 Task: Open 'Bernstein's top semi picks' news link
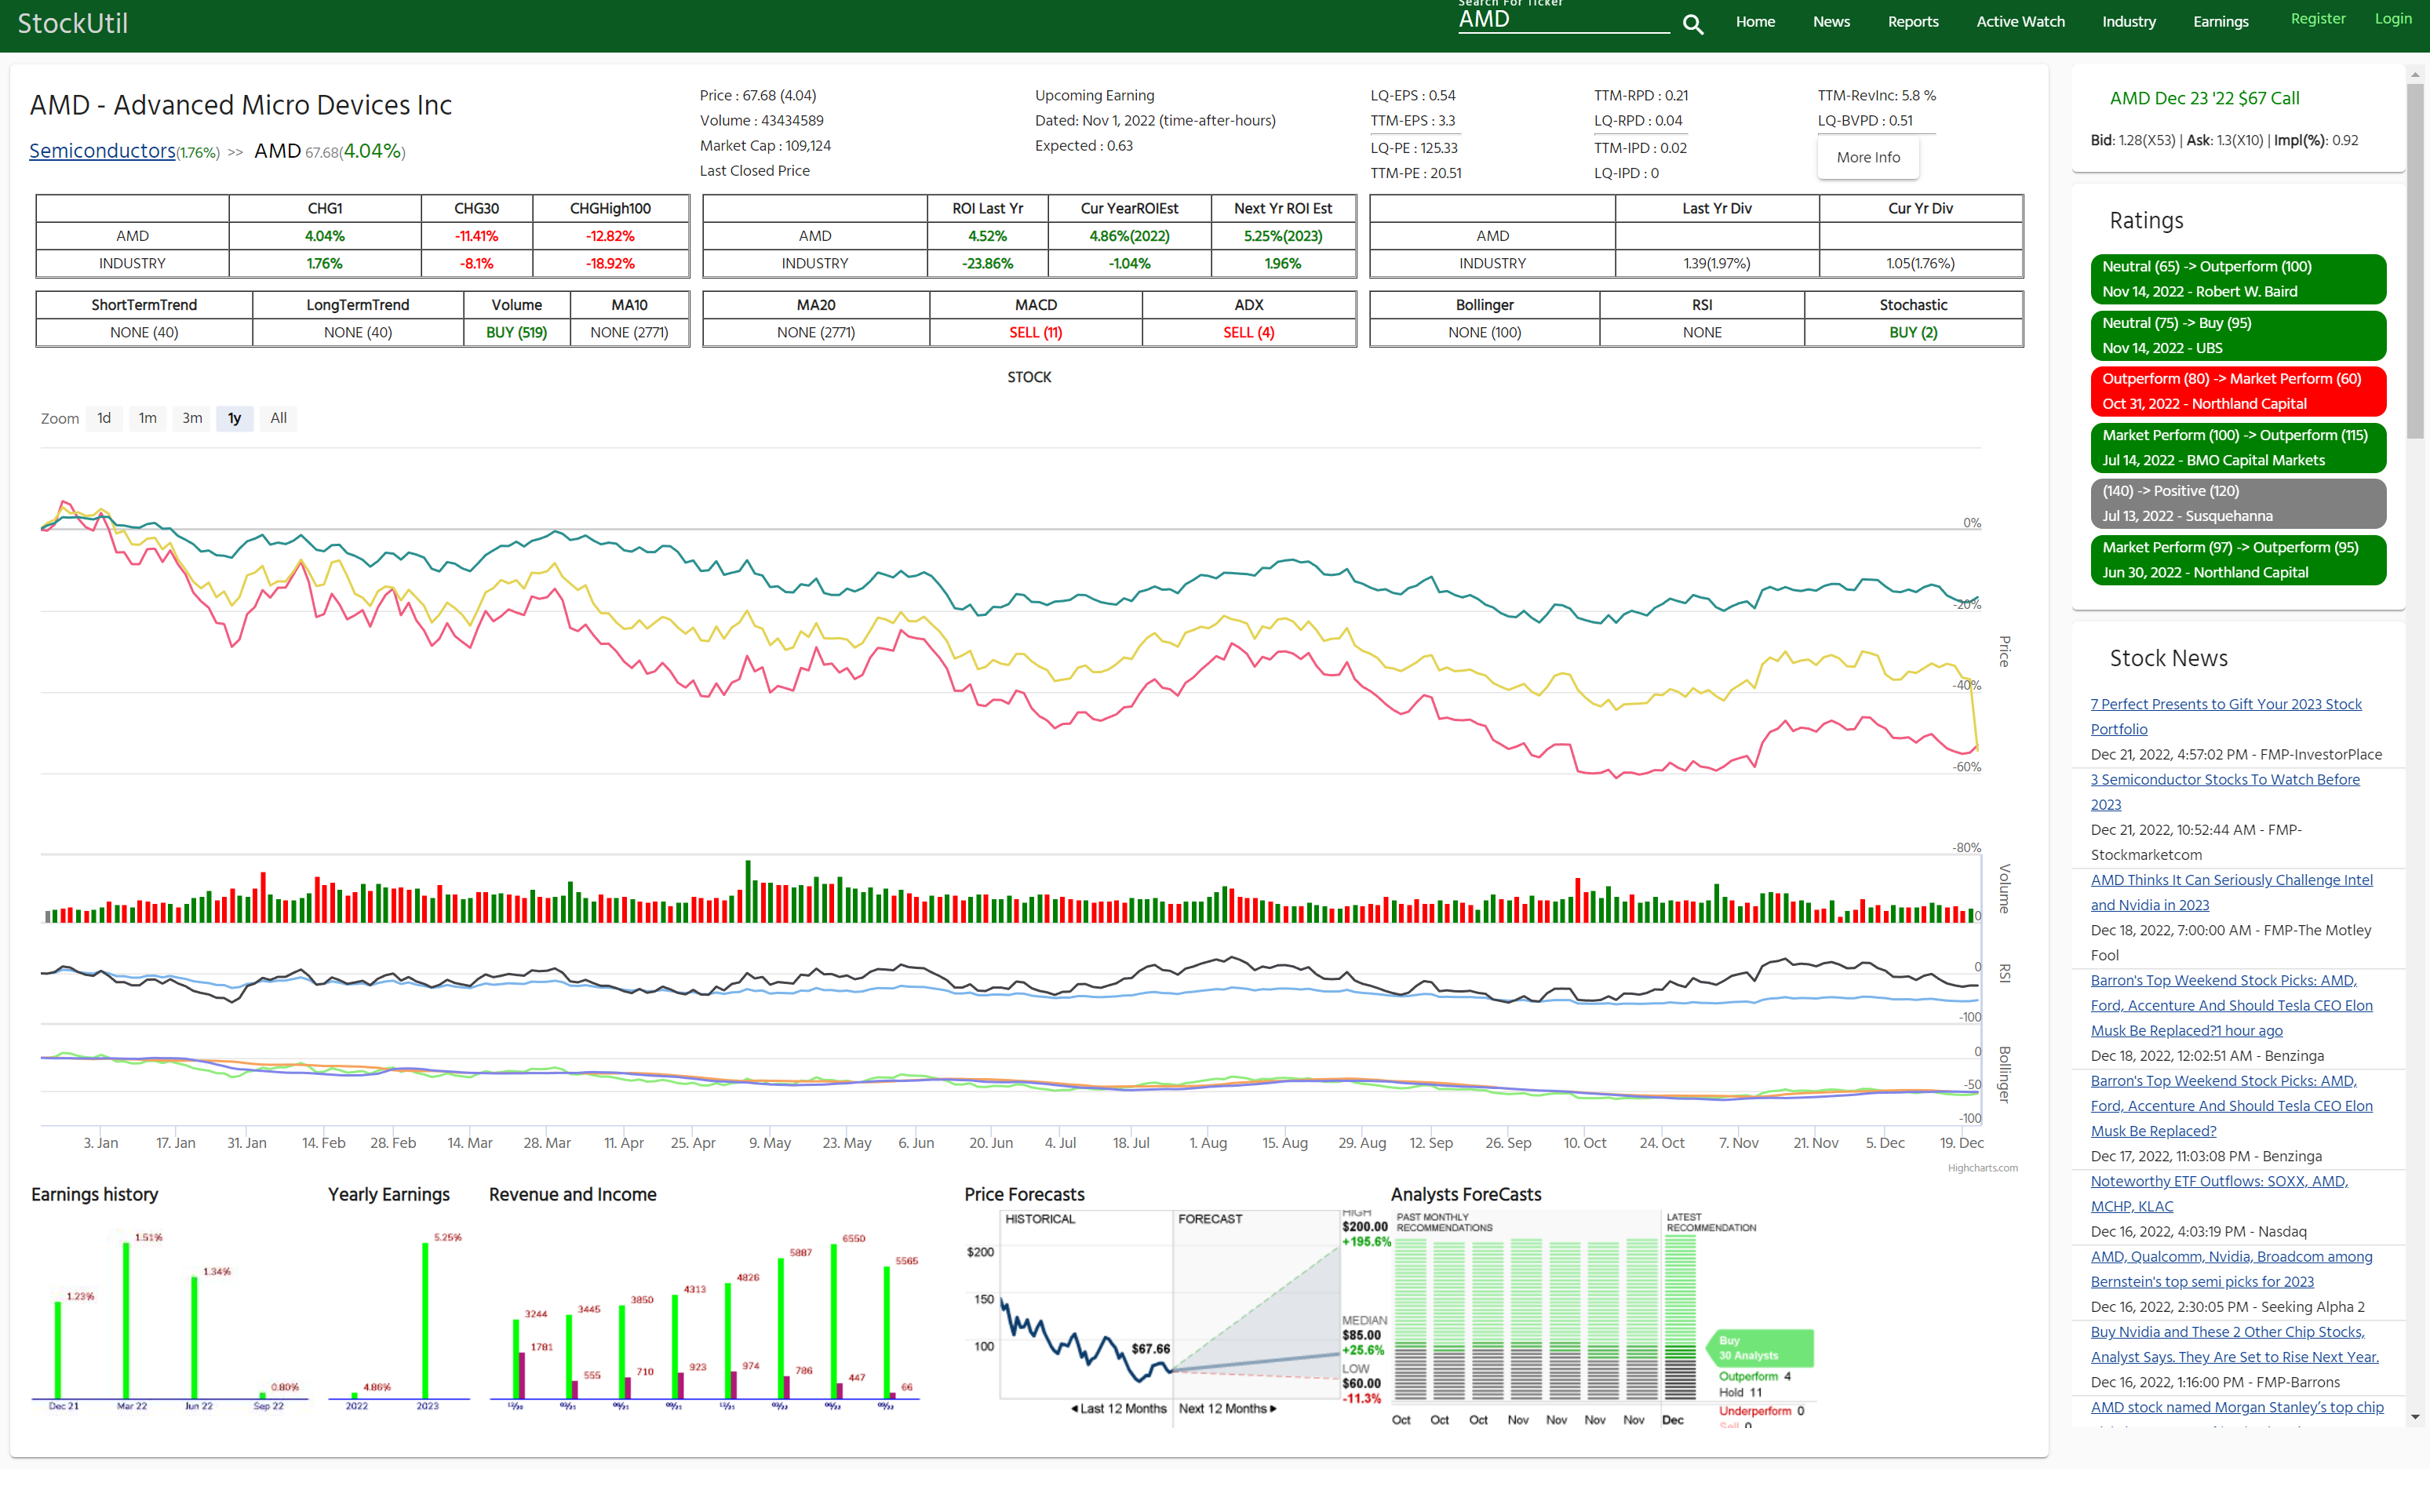[2231, 1269]
